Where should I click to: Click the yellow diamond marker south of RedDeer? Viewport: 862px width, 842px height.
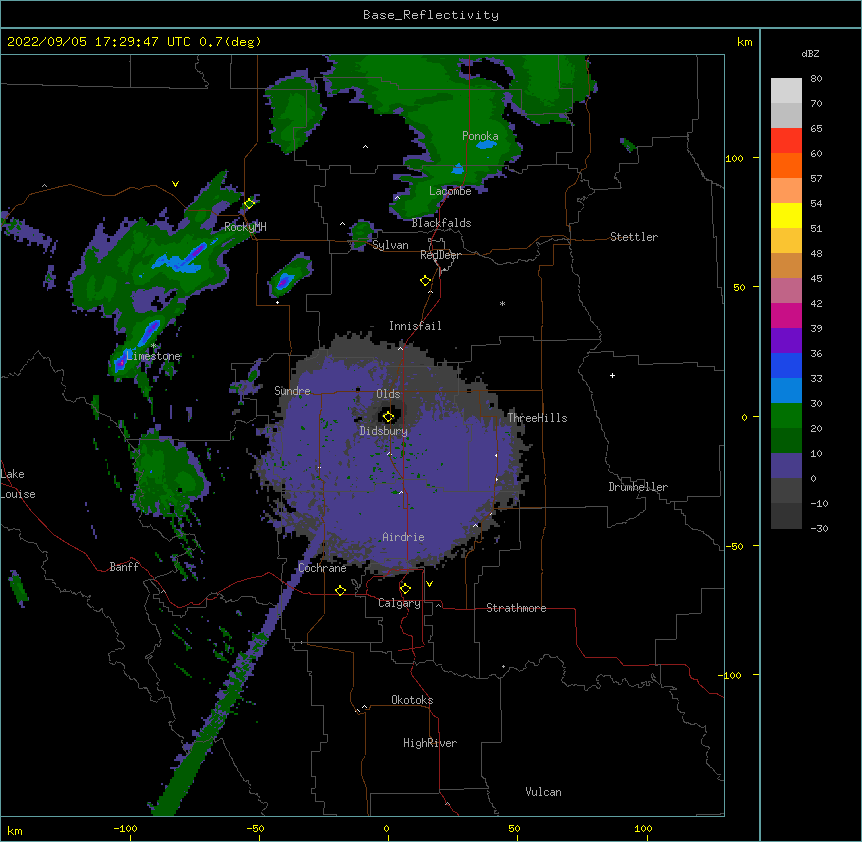pos(426,281)
